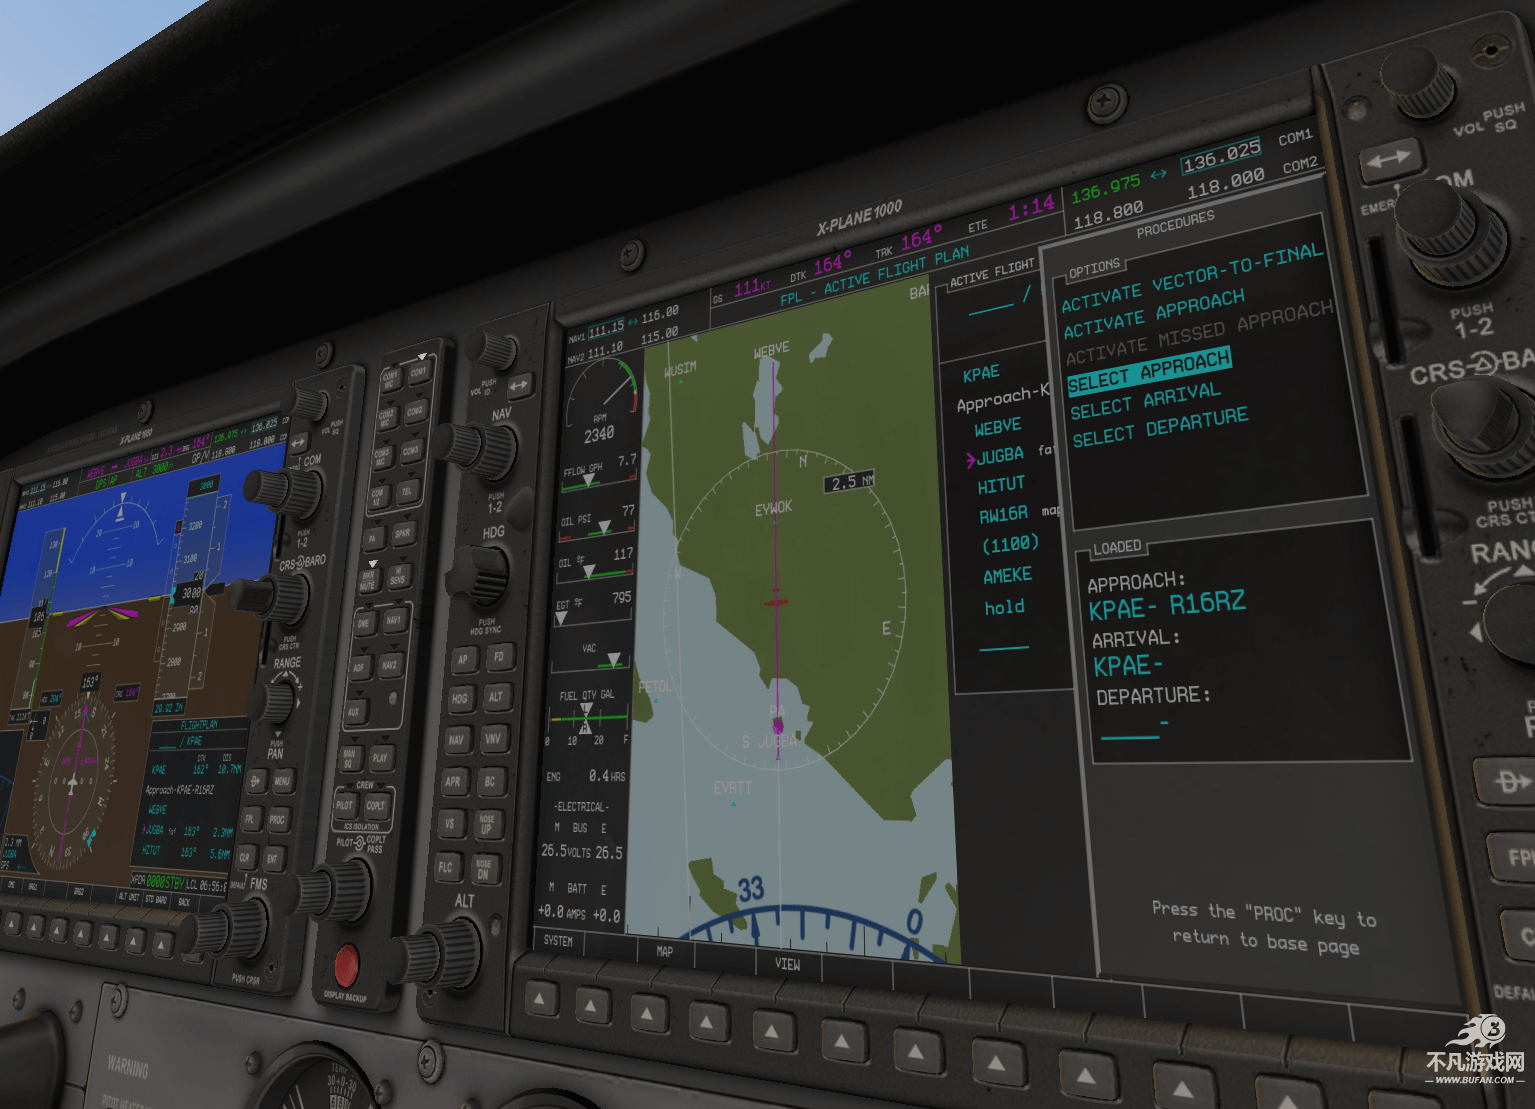Arm the APR approach mode key

(453, 782)
